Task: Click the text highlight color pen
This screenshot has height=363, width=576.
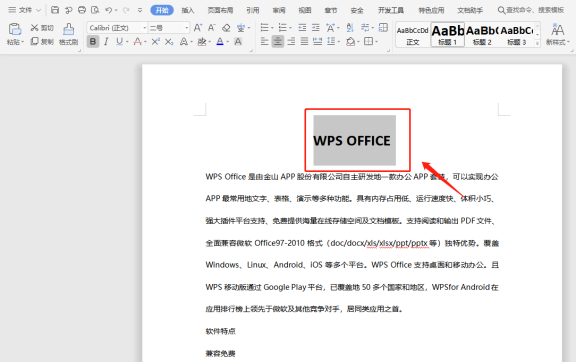Action: tap(202, 42)
